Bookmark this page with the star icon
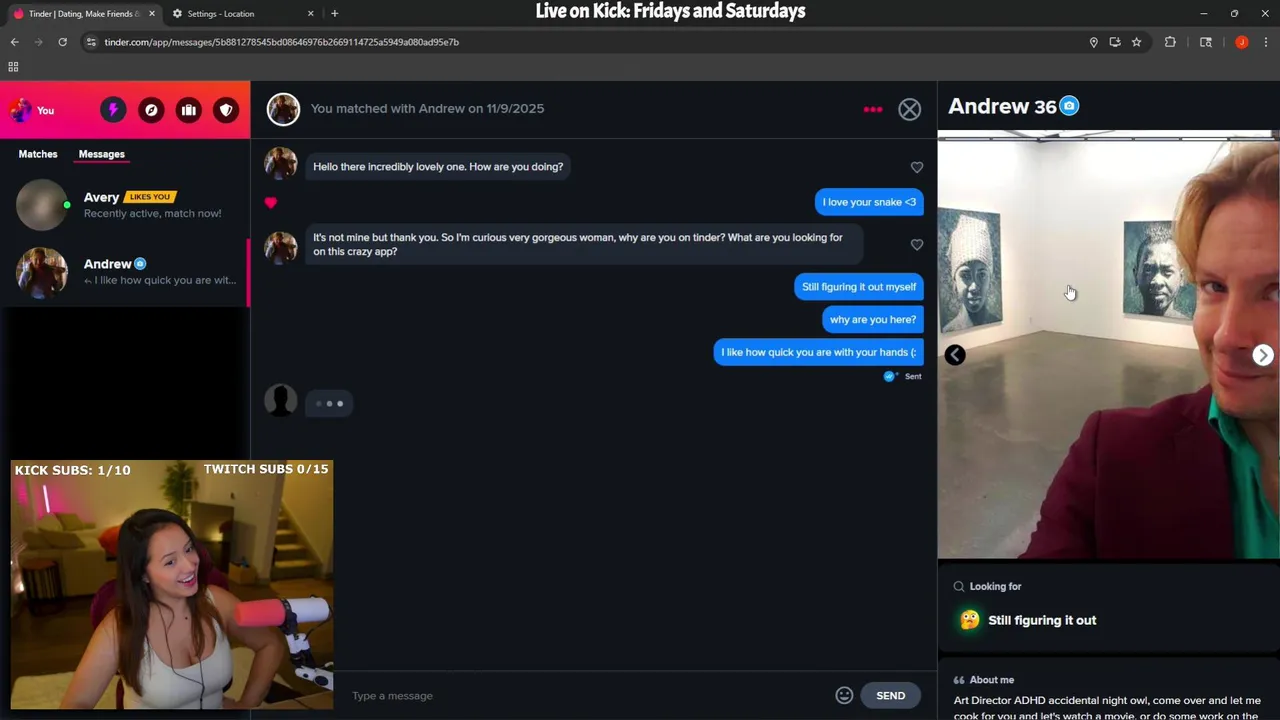This screenshot has height=720, width=1280. click(1137, 42)
